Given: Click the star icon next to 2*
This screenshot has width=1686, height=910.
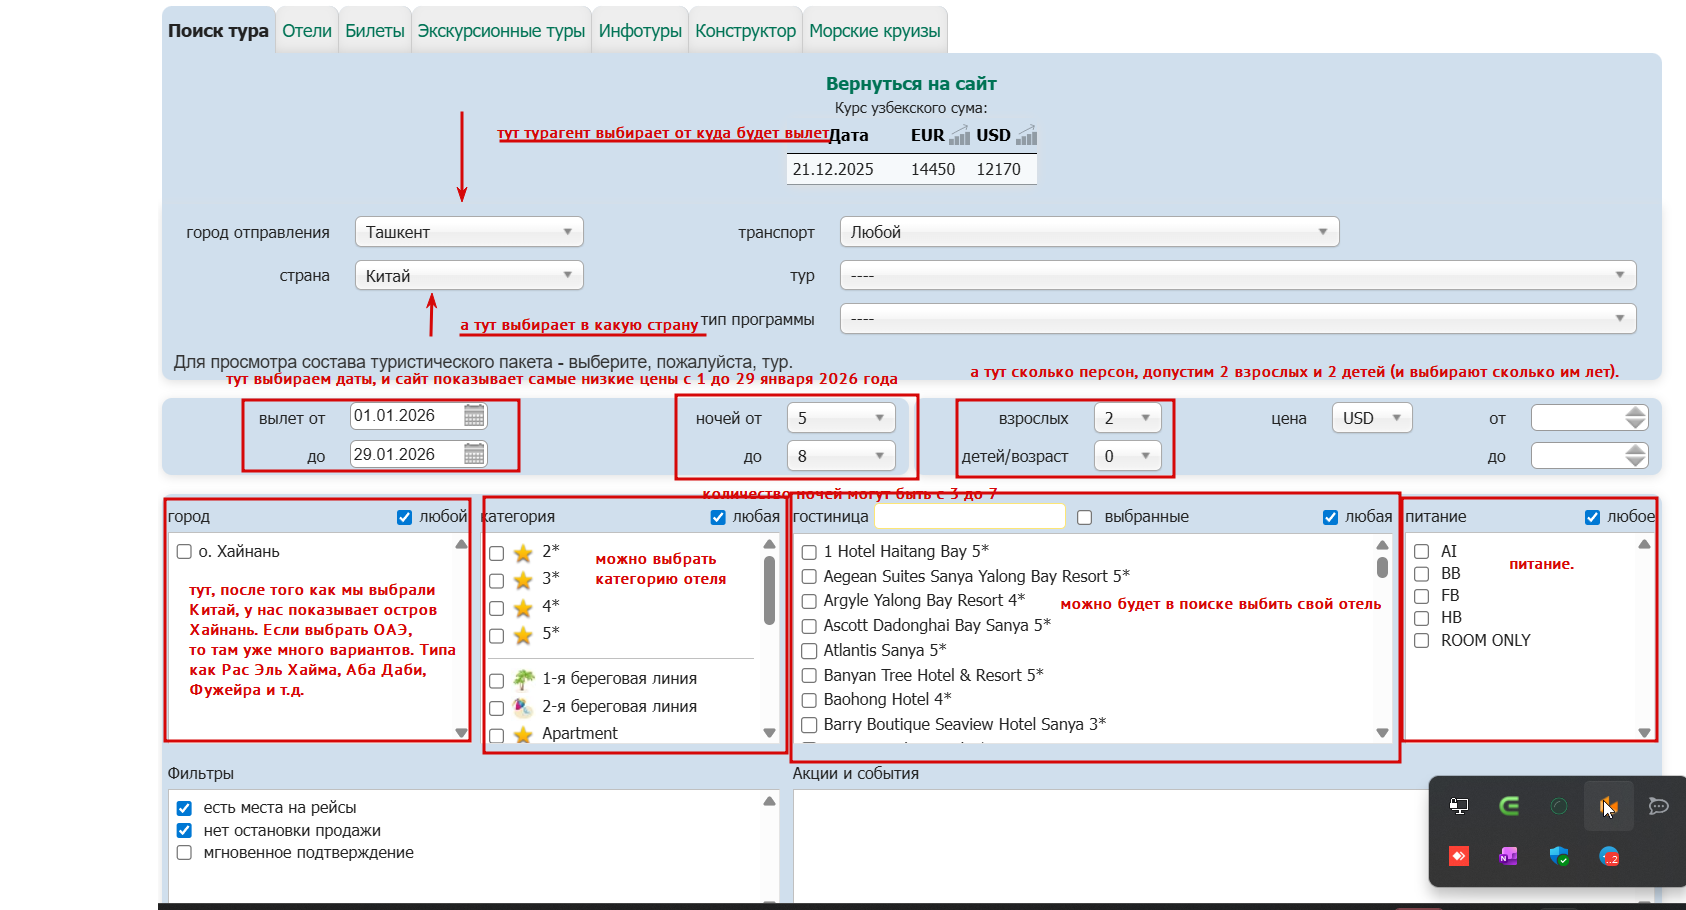Looking at the screenshot, I should (x=523, y=553).
